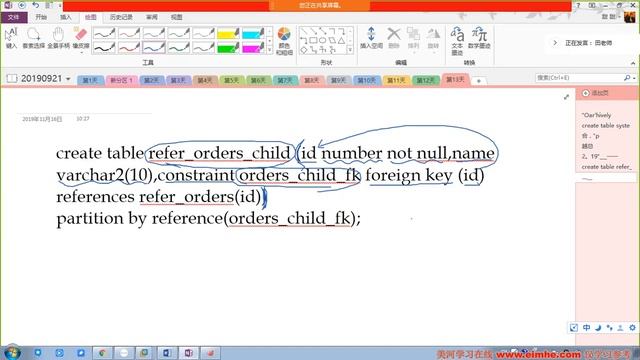Switch to the Review ribbon tab

point(151,17)
